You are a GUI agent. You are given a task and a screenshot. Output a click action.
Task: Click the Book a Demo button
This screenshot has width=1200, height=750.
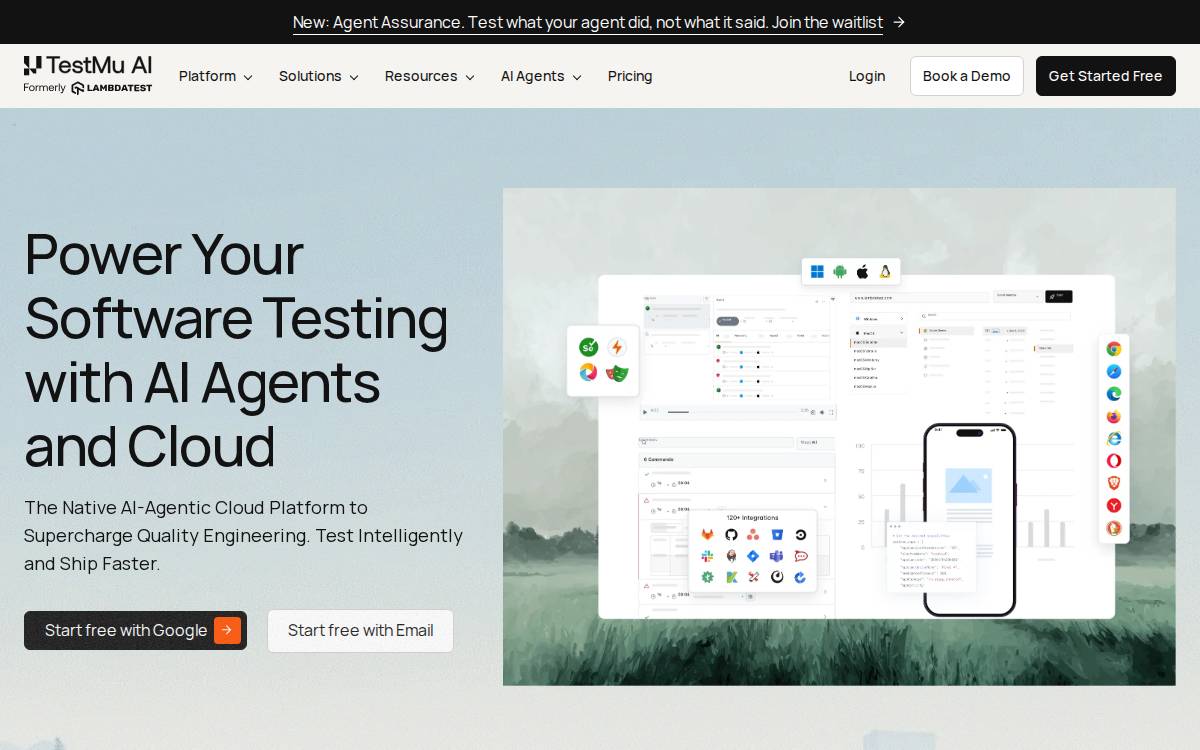point(967,76)
